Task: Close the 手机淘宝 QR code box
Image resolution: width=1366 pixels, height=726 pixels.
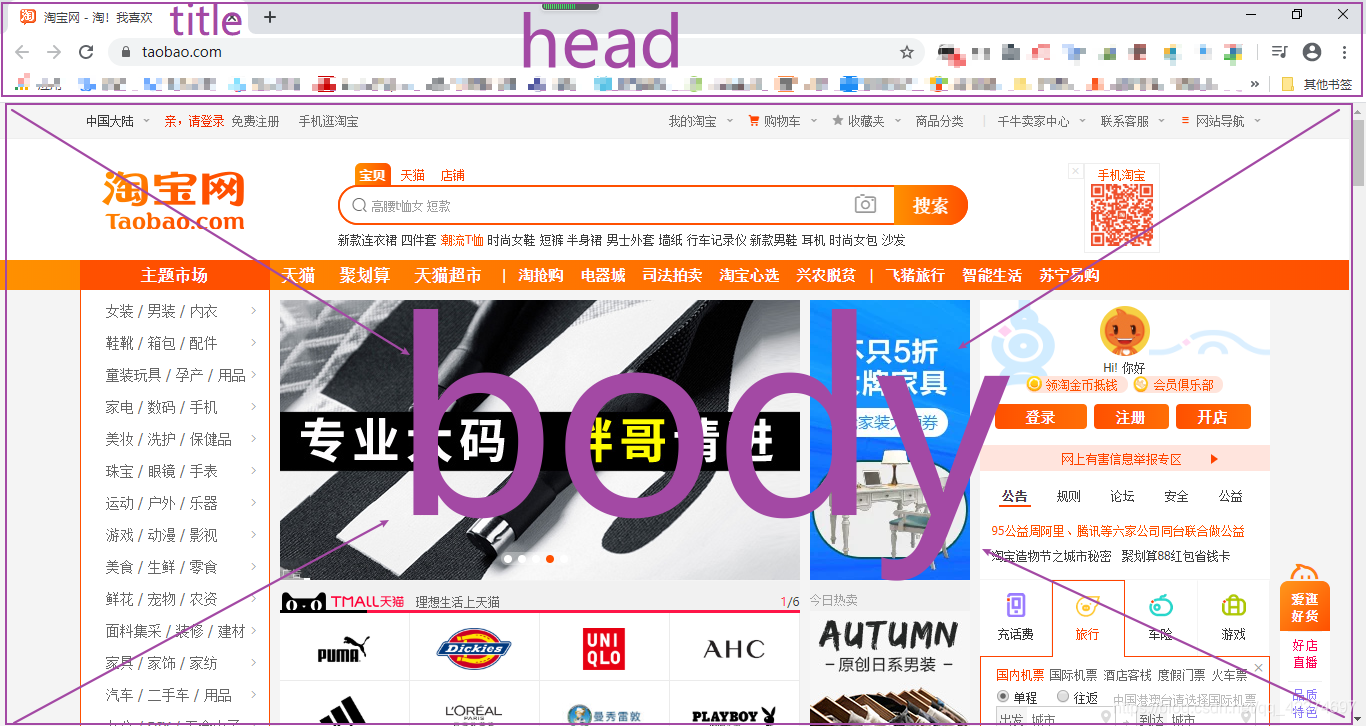Action: pyautogui.click(x=1075, y=171)
